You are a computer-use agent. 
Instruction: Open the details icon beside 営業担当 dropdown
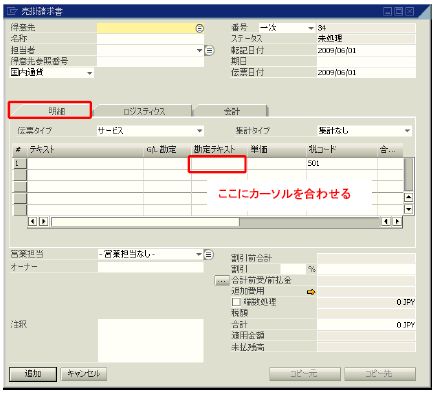coord(209,255)
